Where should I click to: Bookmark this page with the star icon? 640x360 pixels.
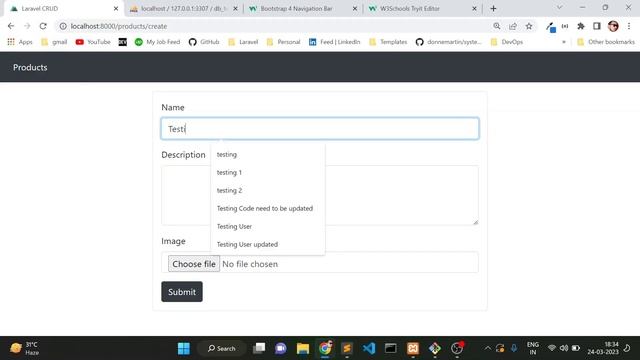pyautogui.click(x=529, y=26)
